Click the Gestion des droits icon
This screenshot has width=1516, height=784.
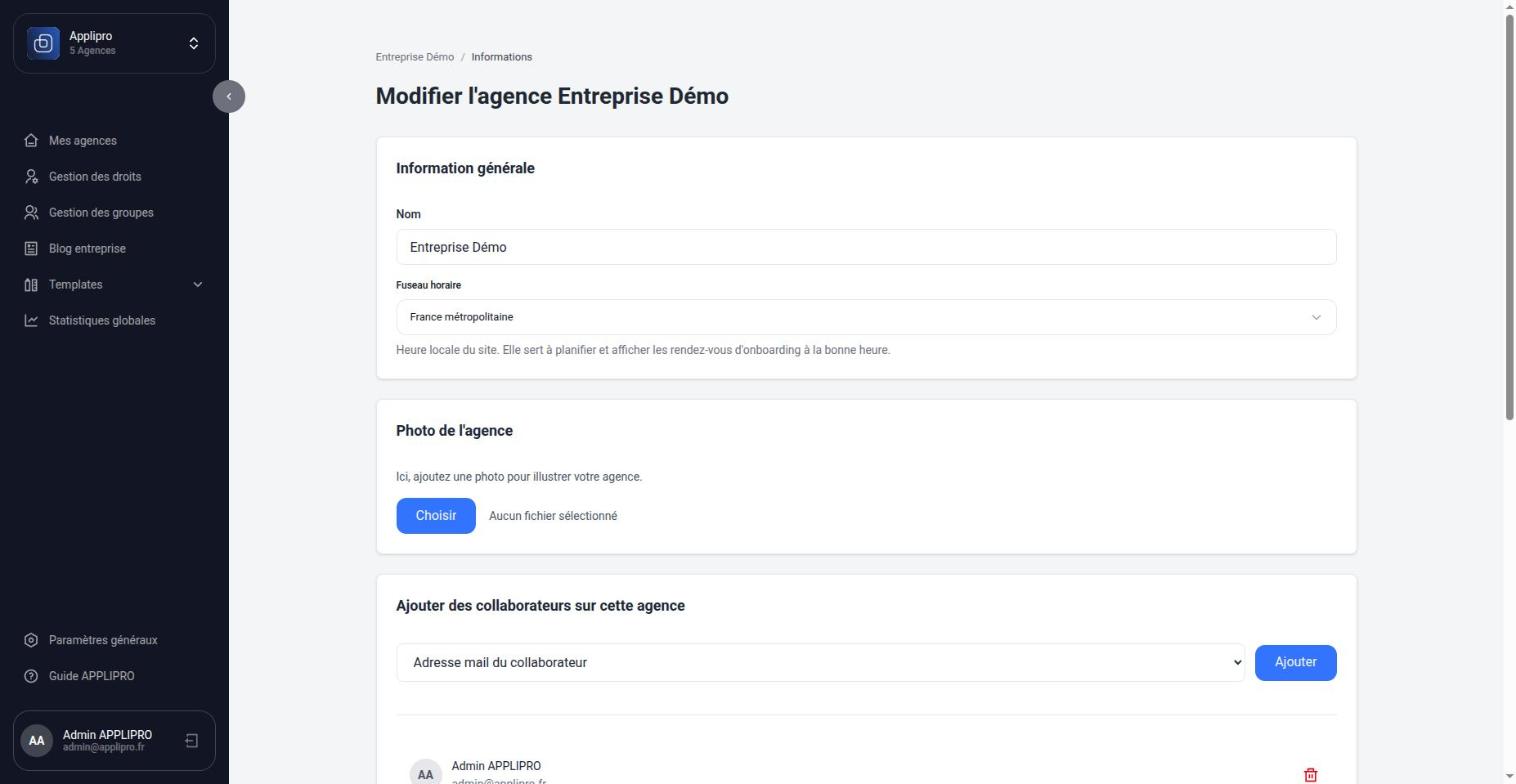[31, 177]
